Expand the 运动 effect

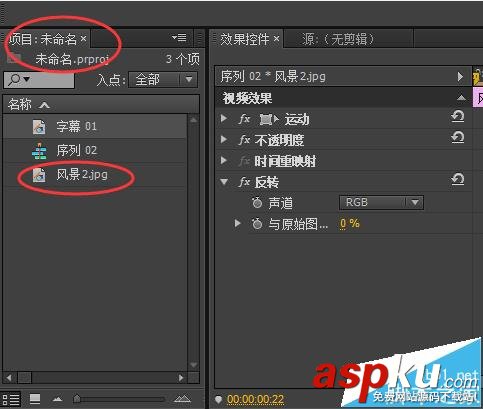click(224, 119)
